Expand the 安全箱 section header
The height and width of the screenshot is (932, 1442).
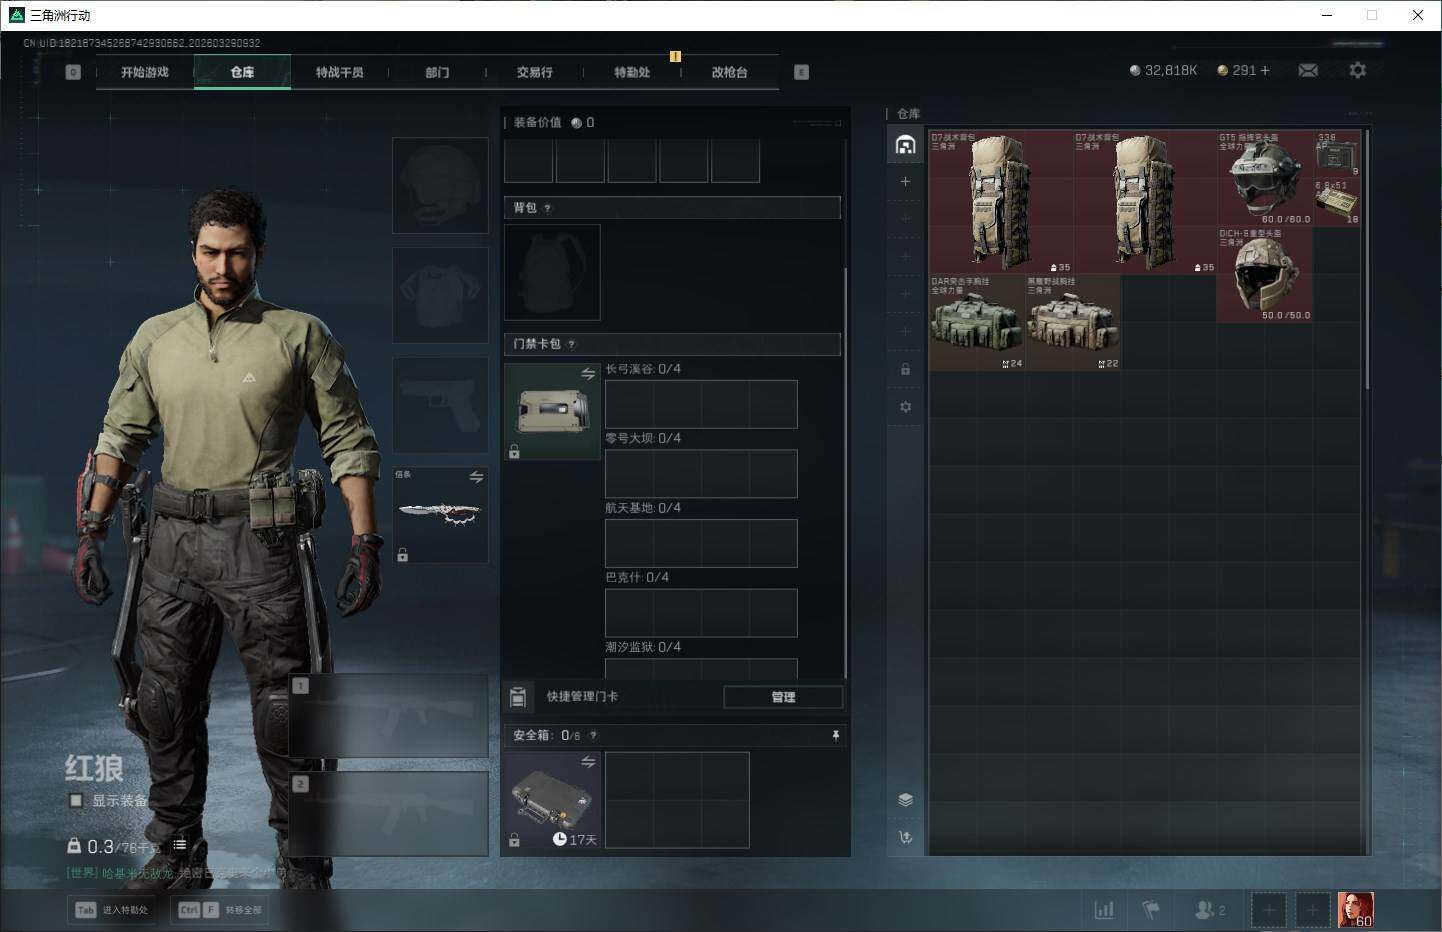click(675, 735)
